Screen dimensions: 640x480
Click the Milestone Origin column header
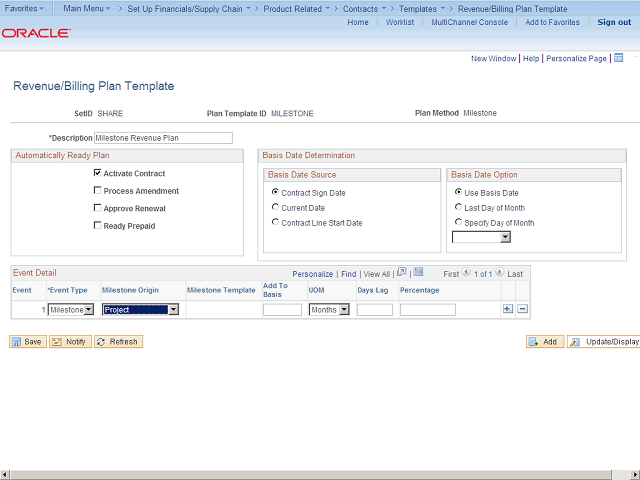130,290
